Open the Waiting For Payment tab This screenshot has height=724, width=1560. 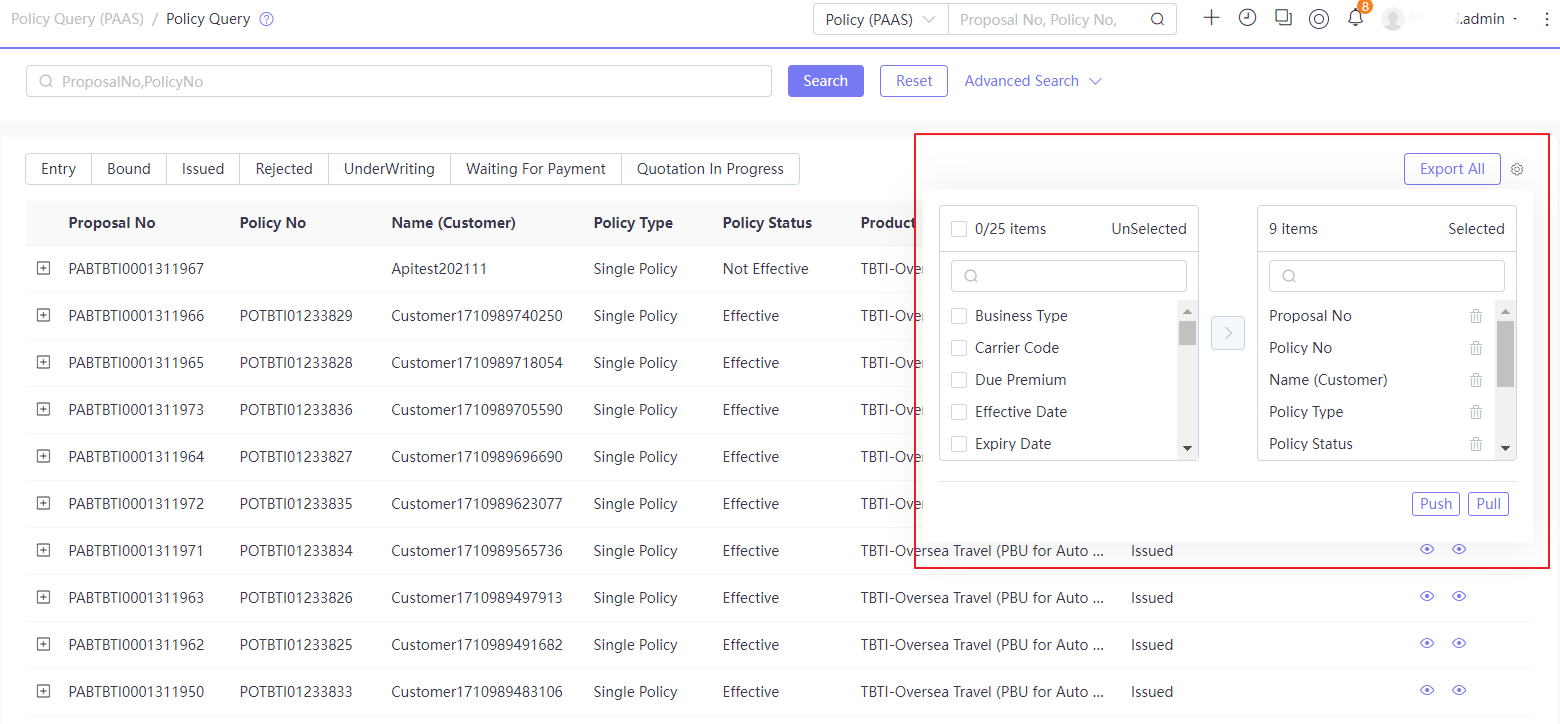tap(535, 169)
